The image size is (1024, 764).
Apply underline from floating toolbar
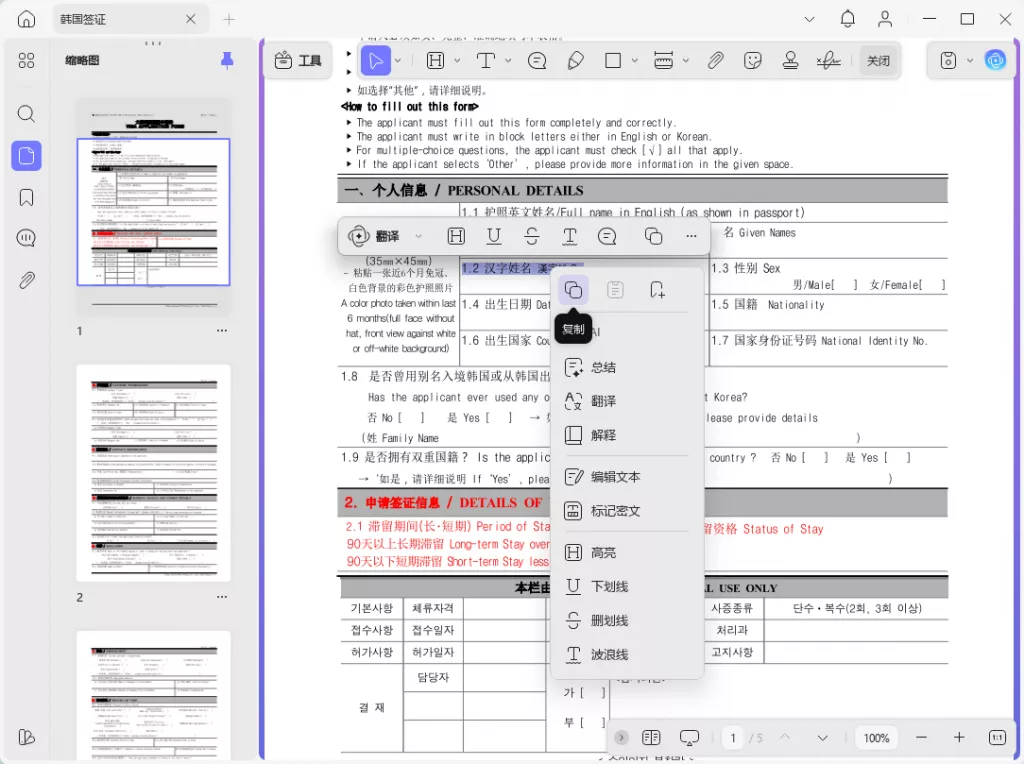(494, 236)
